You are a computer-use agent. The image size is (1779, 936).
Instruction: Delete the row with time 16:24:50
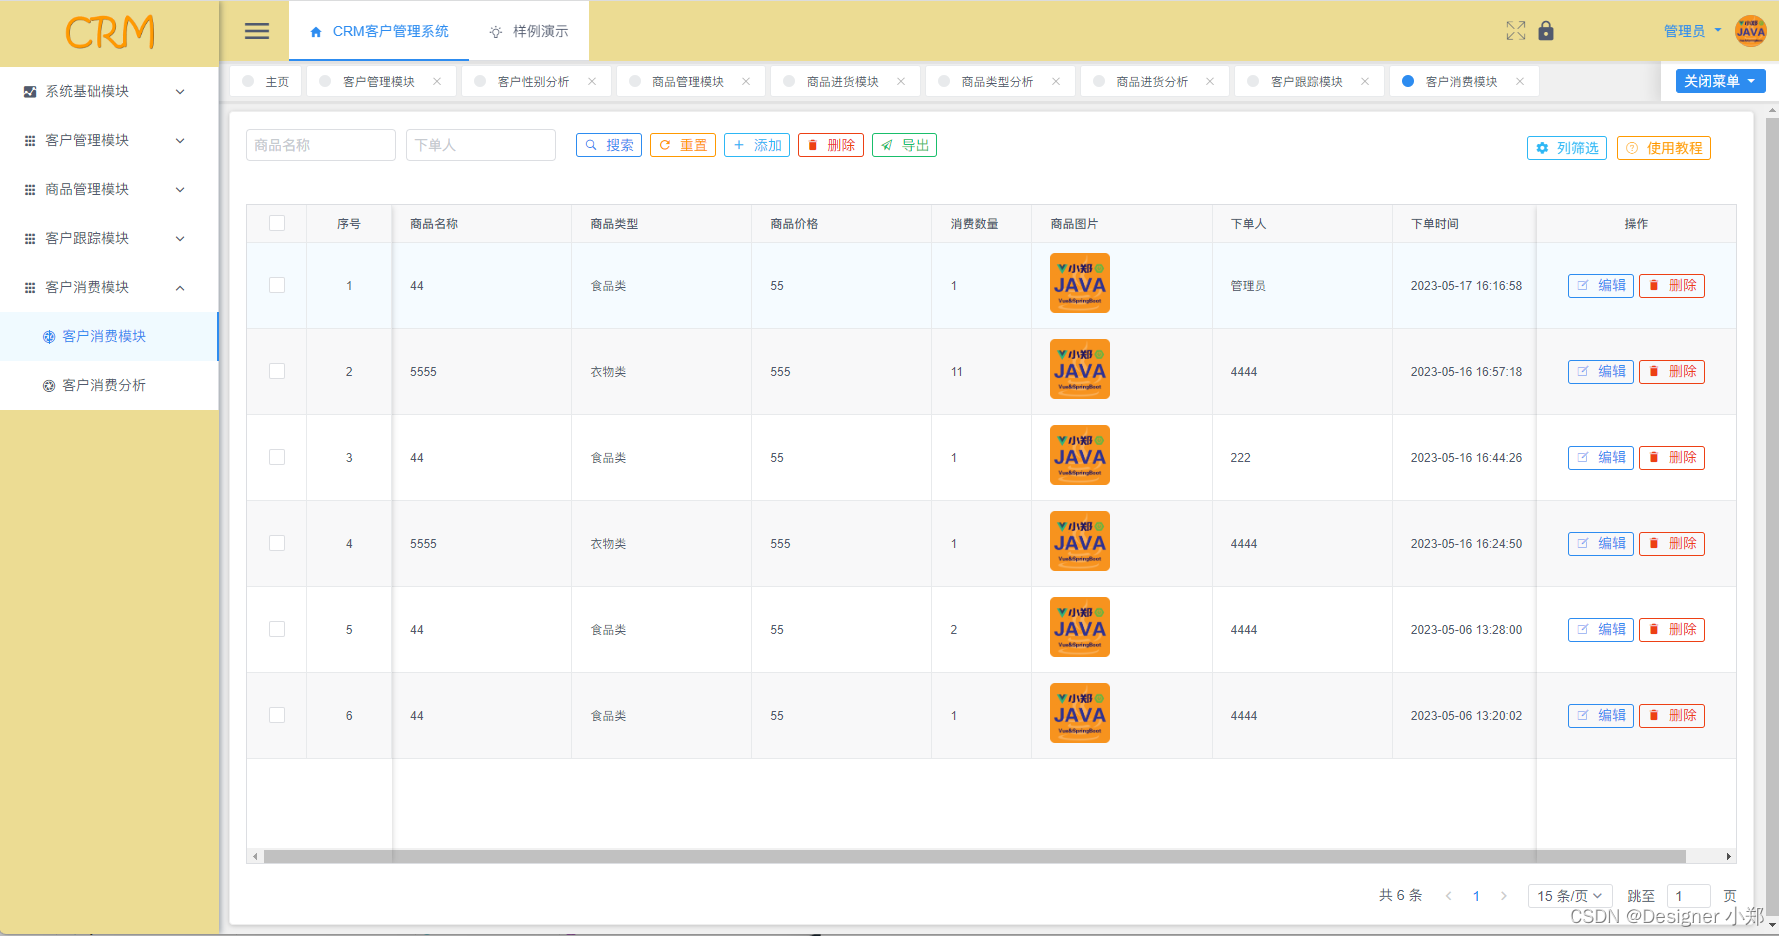click(x=1672, y=543)
